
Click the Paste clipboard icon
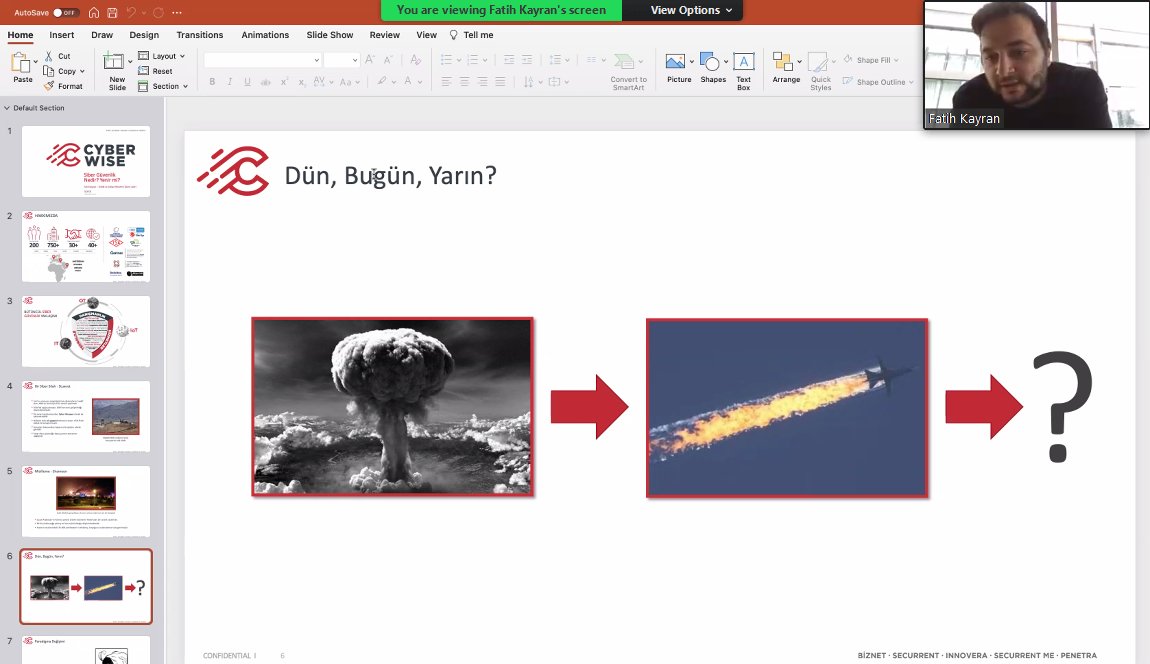coord(21,63)
